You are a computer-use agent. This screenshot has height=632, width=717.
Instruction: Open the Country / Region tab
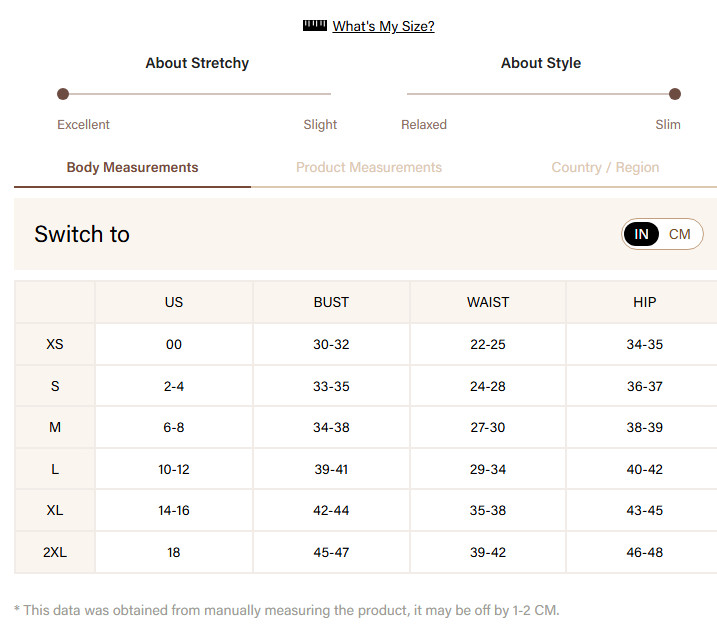(605, 167)
